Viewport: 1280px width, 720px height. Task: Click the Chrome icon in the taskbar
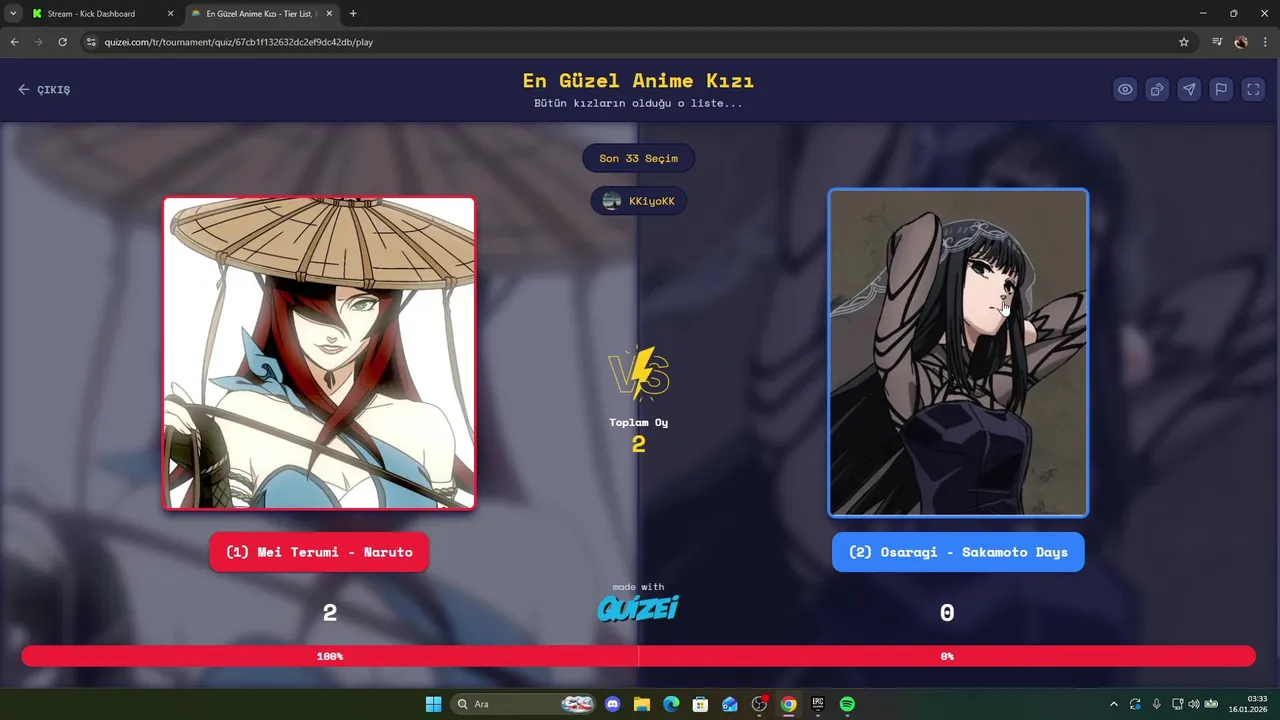(788, 704)
